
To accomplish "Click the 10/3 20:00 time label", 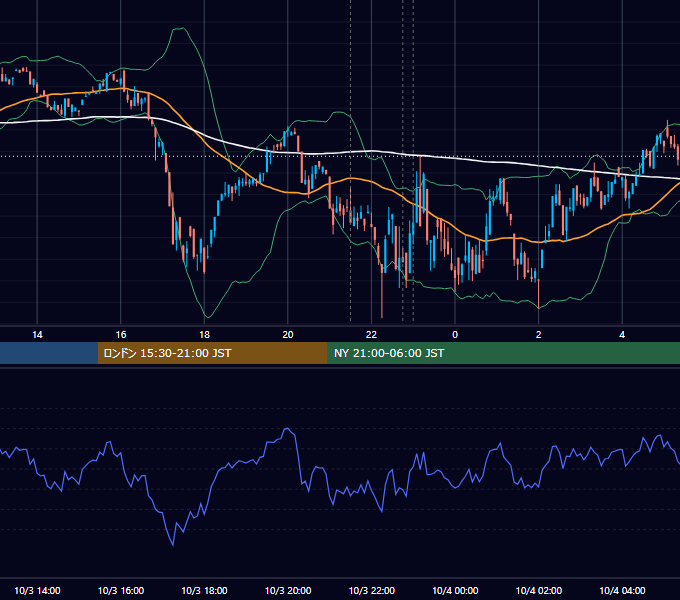I will click(x=288, y=590).
